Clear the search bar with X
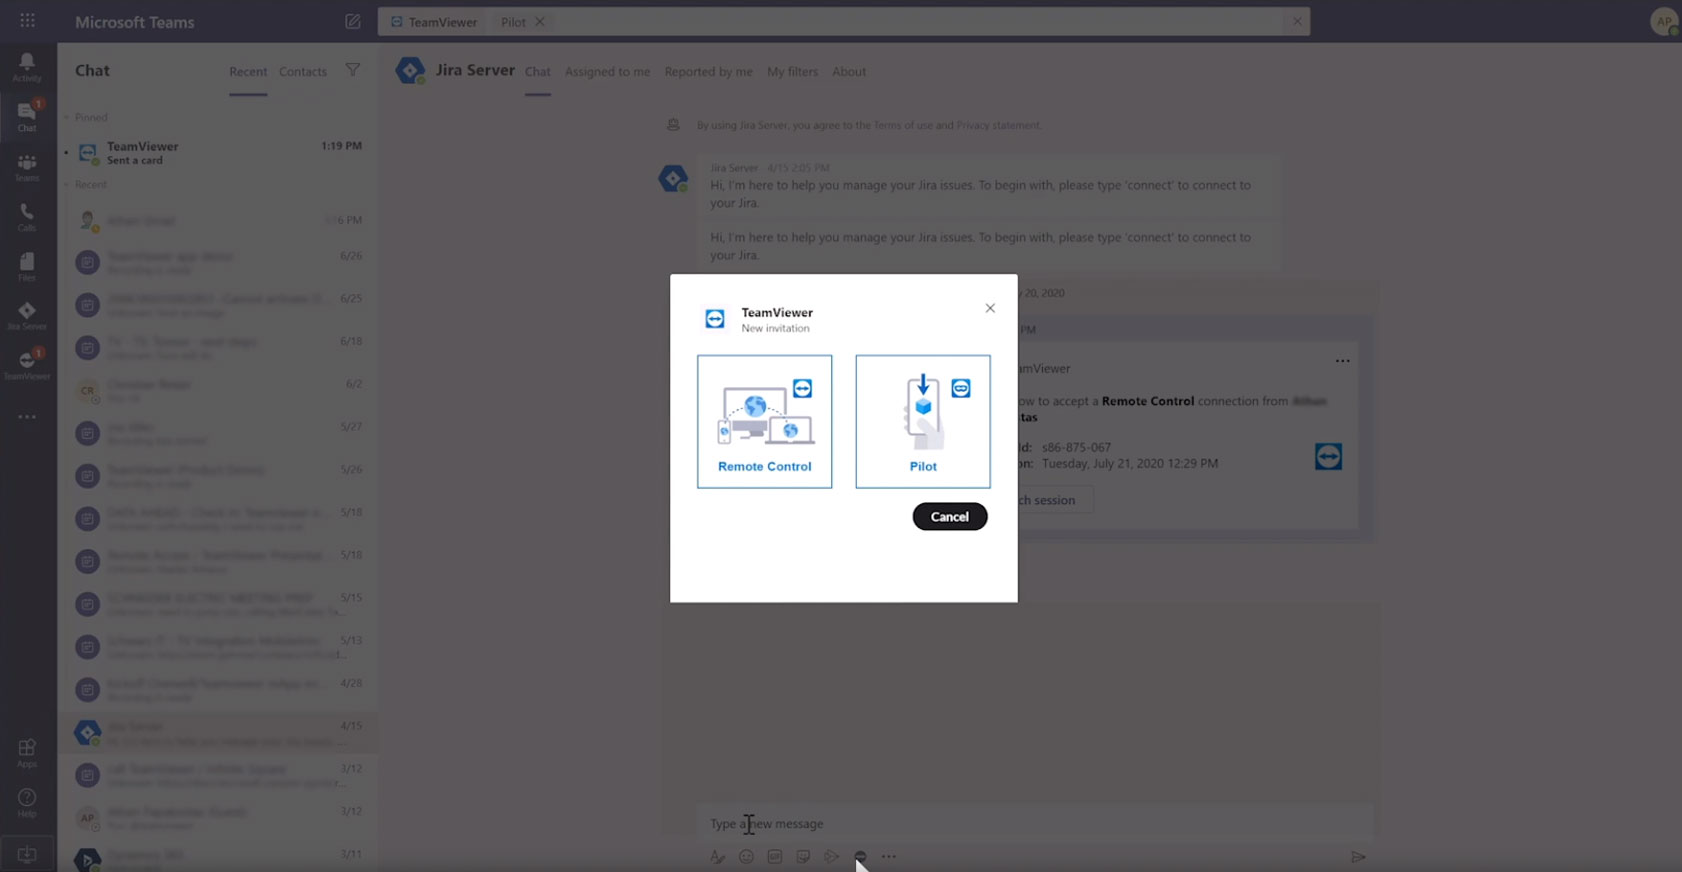 tap(1297, 21)
